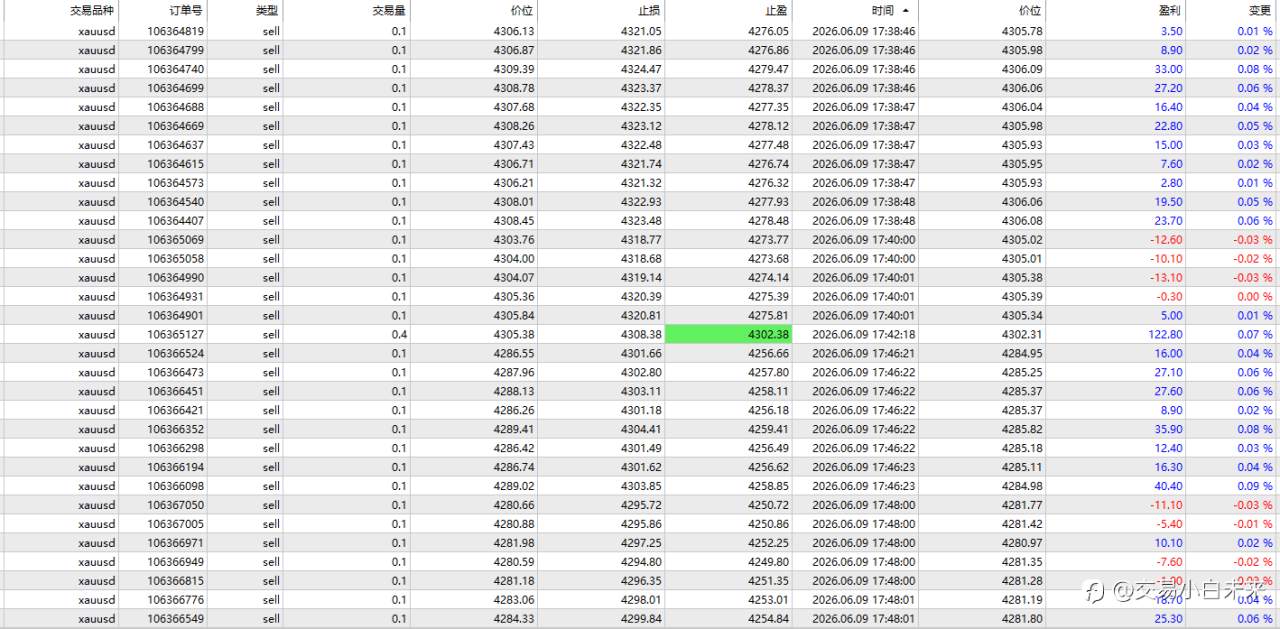1280x629 pixels.
Task: Click the profit value 25.30
Action: pyautogui.click(x=1169, y=620)
